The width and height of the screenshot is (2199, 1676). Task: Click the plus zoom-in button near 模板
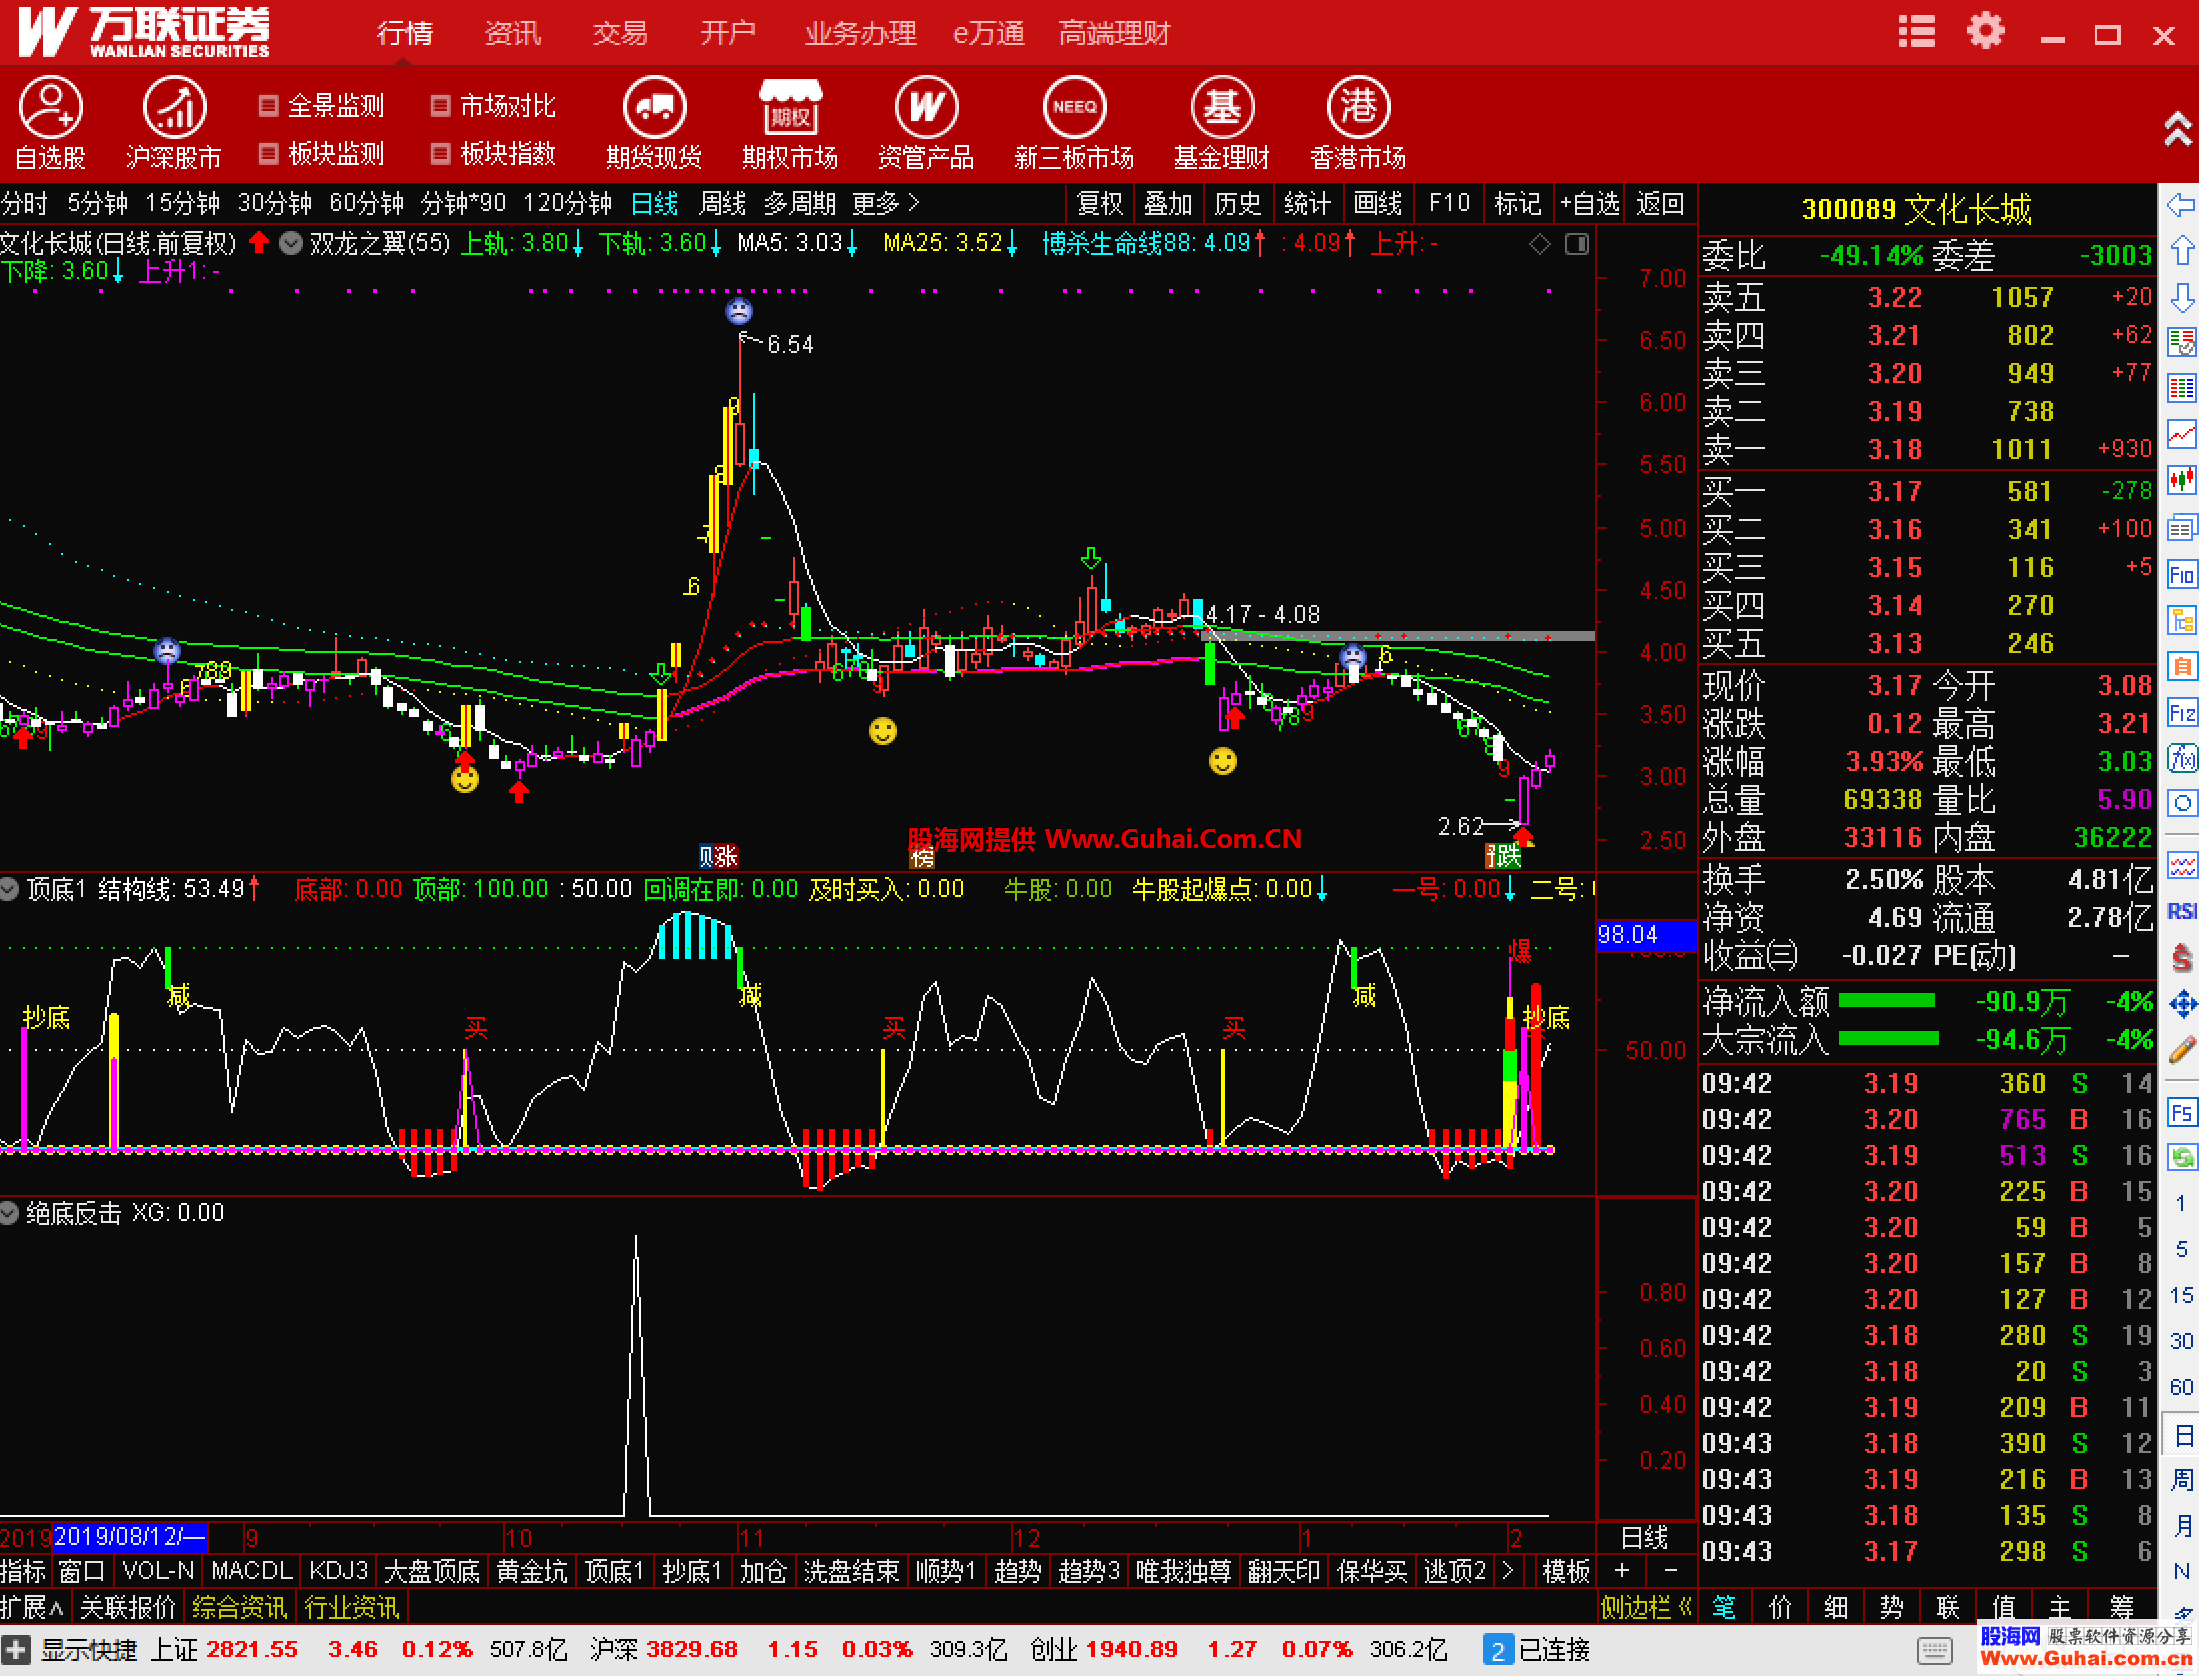tap(1622, 1571)
